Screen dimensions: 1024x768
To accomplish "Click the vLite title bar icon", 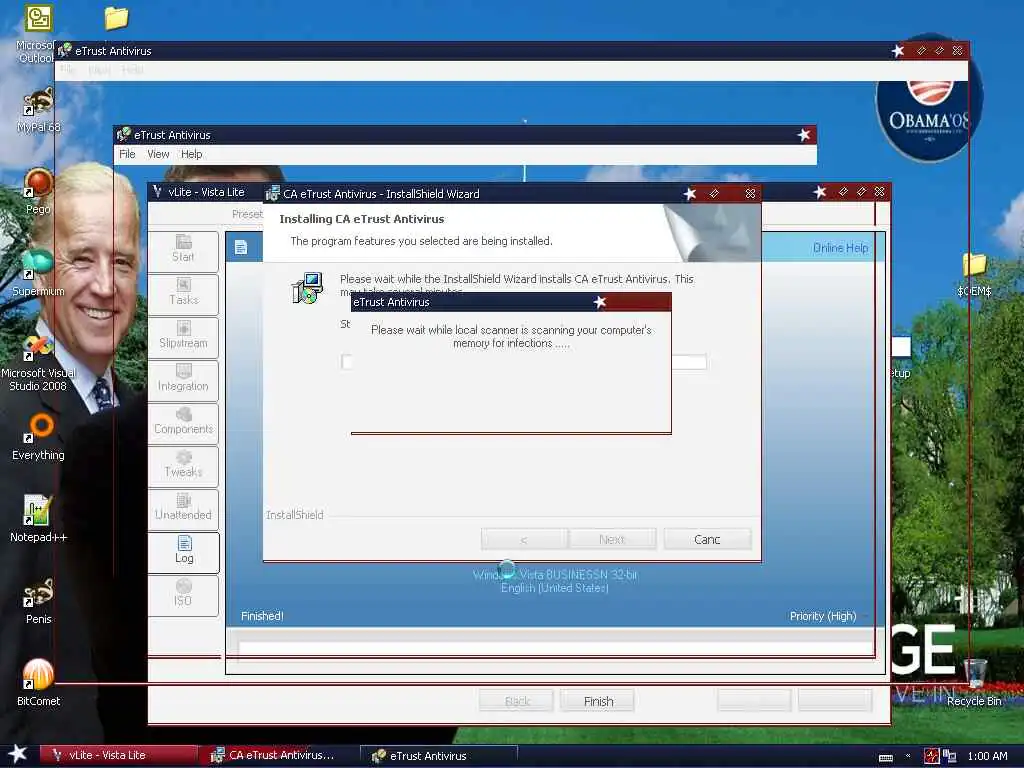I will [157, 191].
